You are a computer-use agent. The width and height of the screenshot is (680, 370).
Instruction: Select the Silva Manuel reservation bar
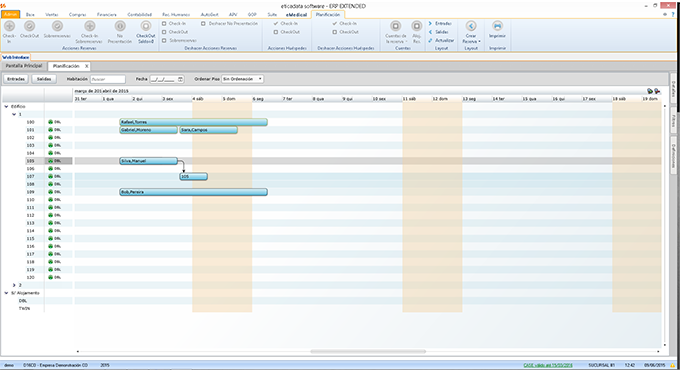click(148, 161)
